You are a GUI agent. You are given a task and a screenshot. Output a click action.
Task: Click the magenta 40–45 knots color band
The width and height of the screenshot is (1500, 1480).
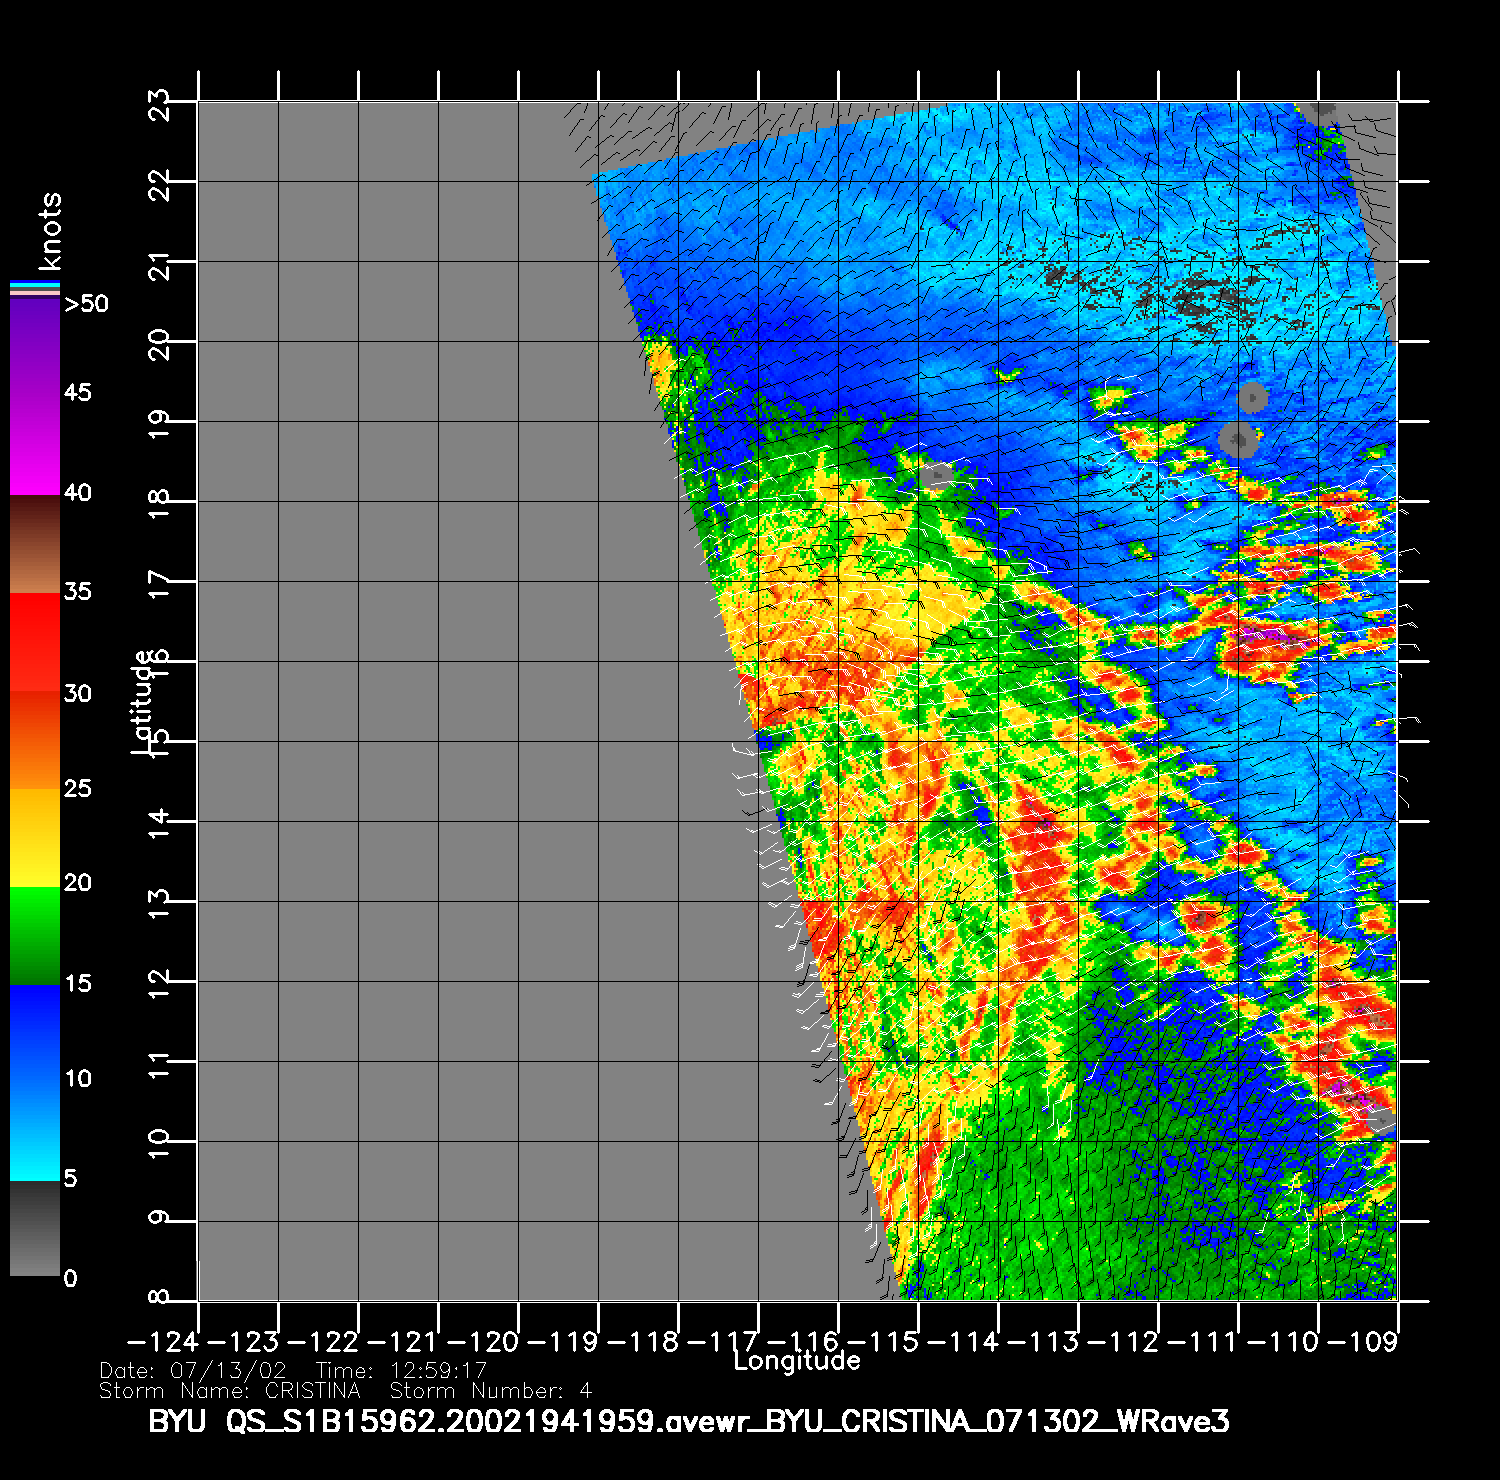point(35,445)
